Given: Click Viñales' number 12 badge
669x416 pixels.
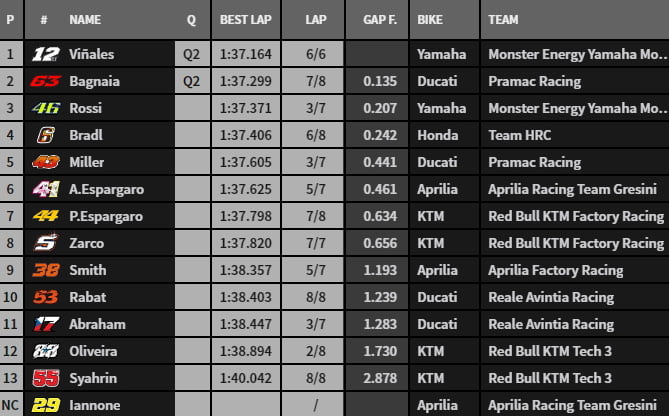Looking at the screenshot, I should click(x=45, y=54).
